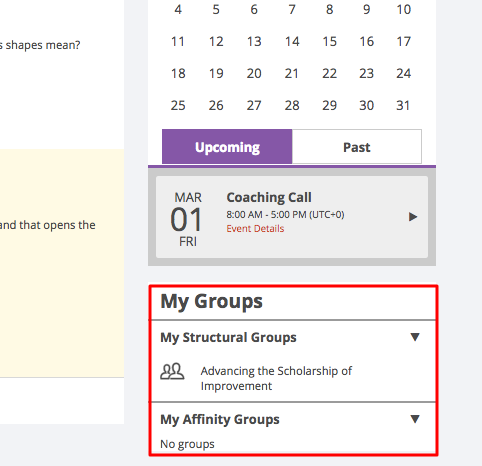
Task: Select day 20 in calendar
Action: click(254, 73)
